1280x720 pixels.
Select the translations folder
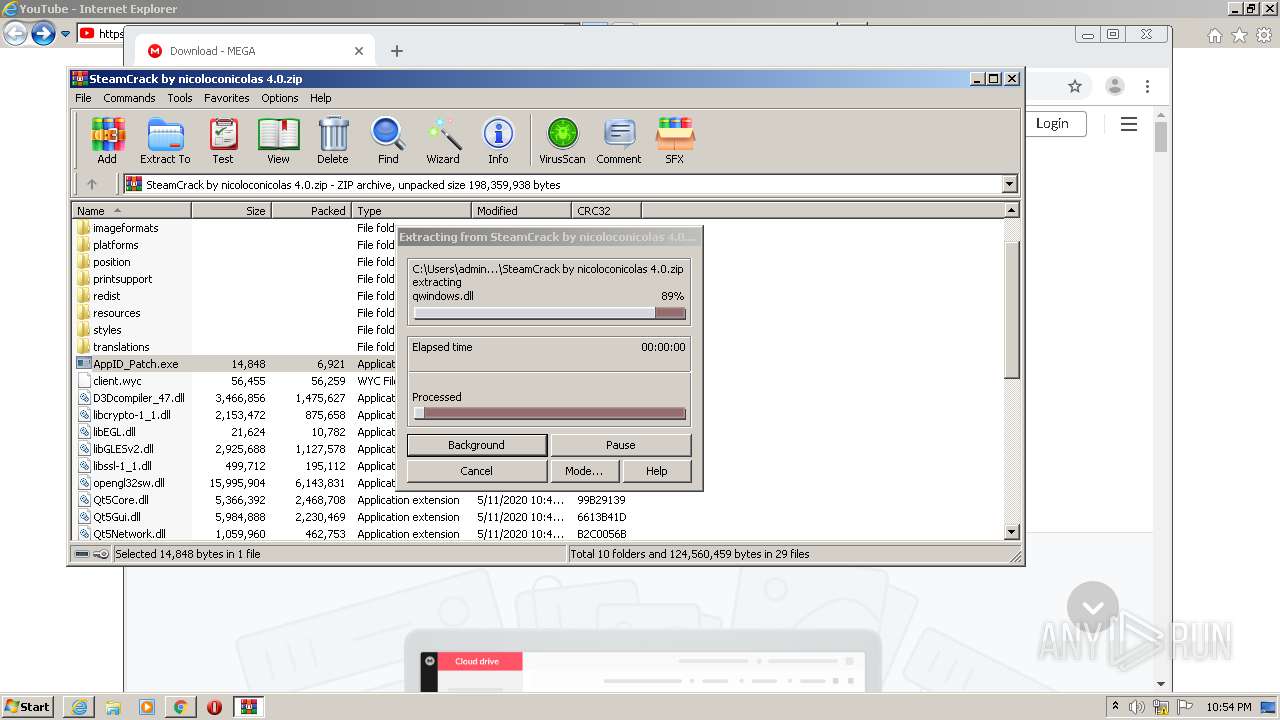121,347
